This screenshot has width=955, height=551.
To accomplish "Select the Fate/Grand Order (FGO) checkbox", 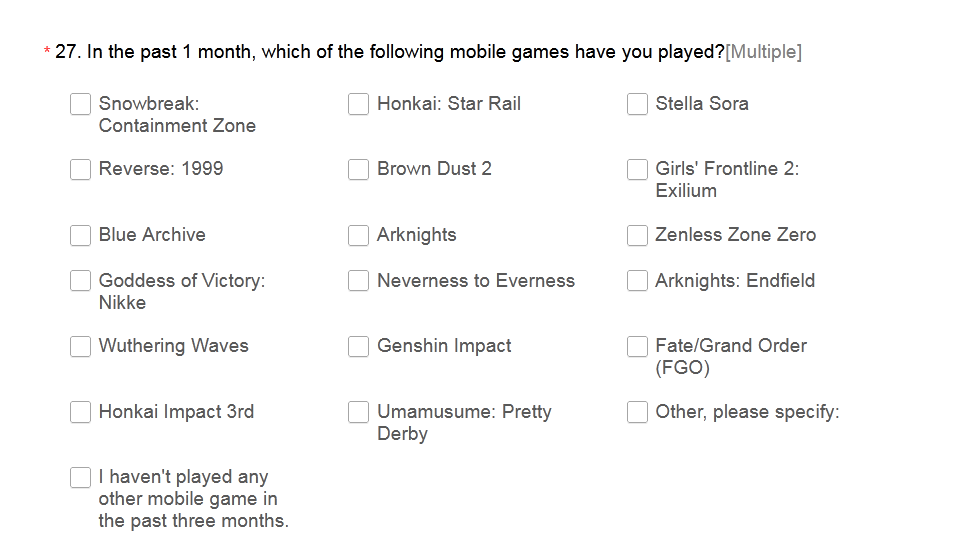I will (637, 346).
